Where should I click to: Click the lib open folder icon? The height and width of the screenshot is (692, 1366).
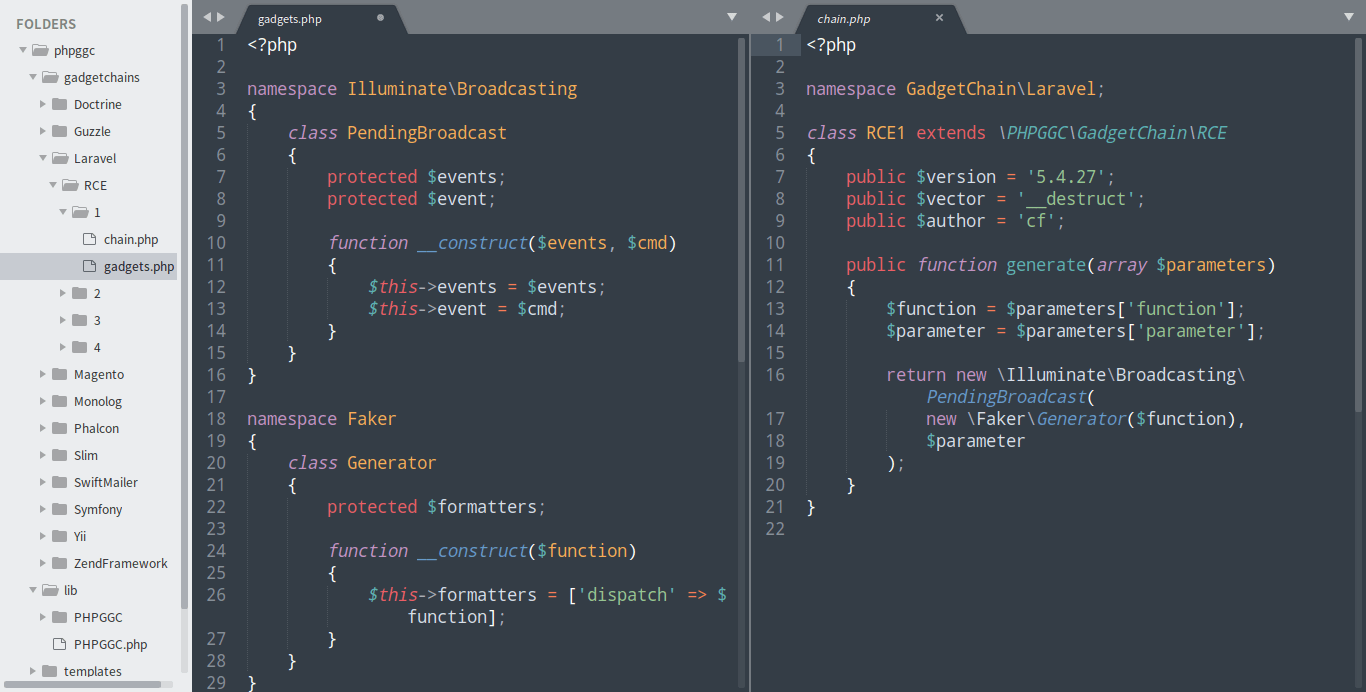49,590
